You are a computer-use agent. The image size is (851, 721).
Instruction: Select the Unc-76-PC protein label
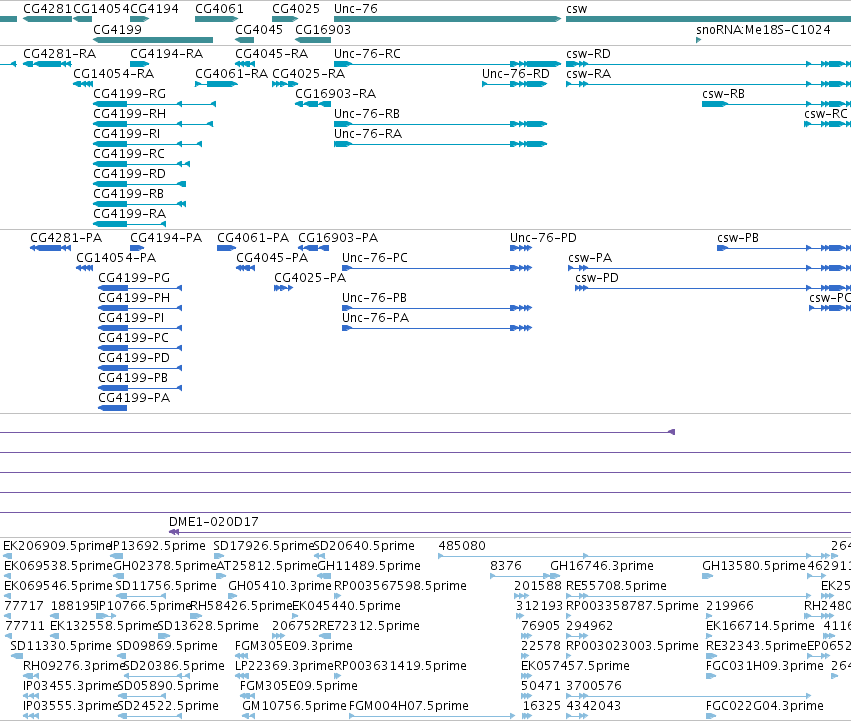pos(375,257)
